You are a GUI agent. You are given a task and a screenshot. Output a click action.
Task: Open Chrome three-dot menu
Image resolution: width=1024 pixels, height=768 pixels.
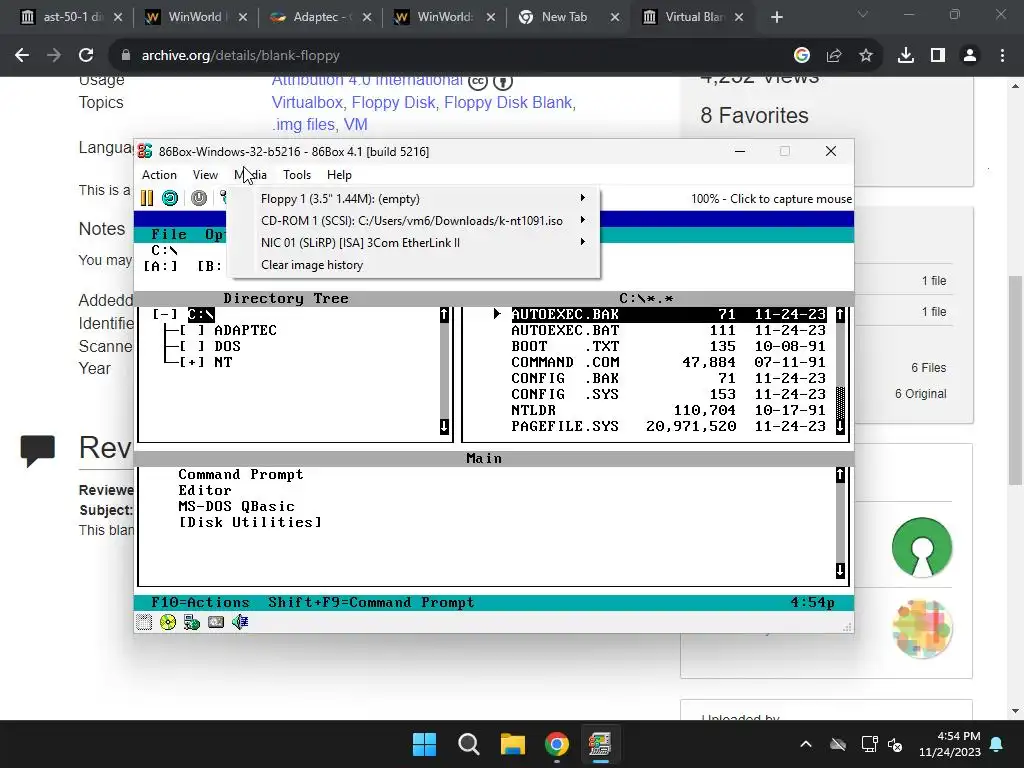click(x=1002, y=56)
